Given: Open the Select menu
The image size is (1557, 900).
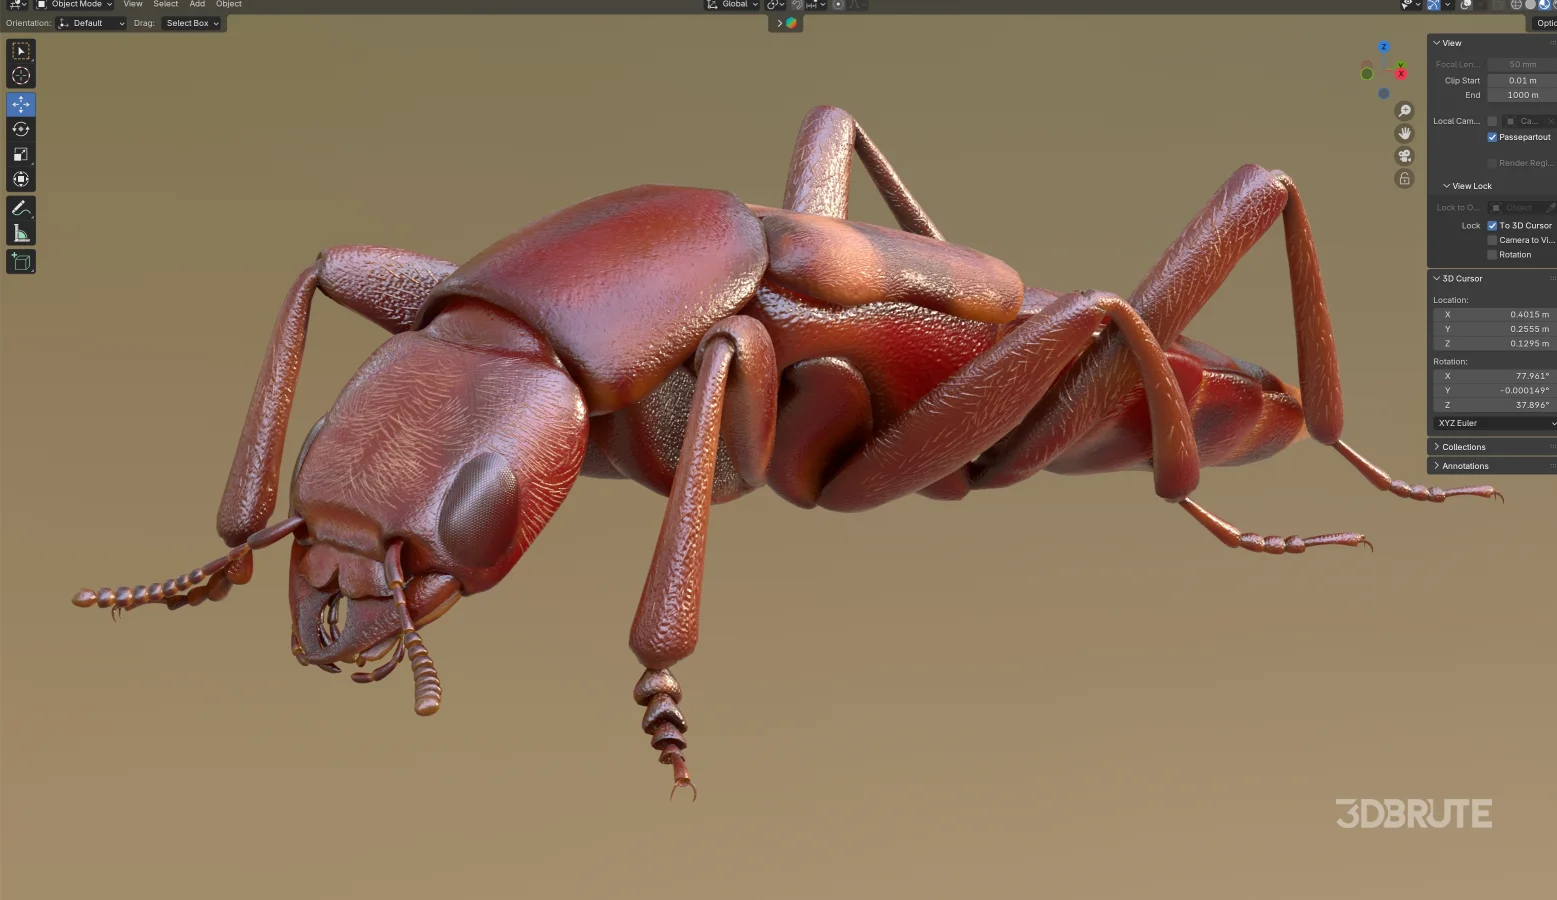Looking at the screenshot, I should (x=165, y=4).
